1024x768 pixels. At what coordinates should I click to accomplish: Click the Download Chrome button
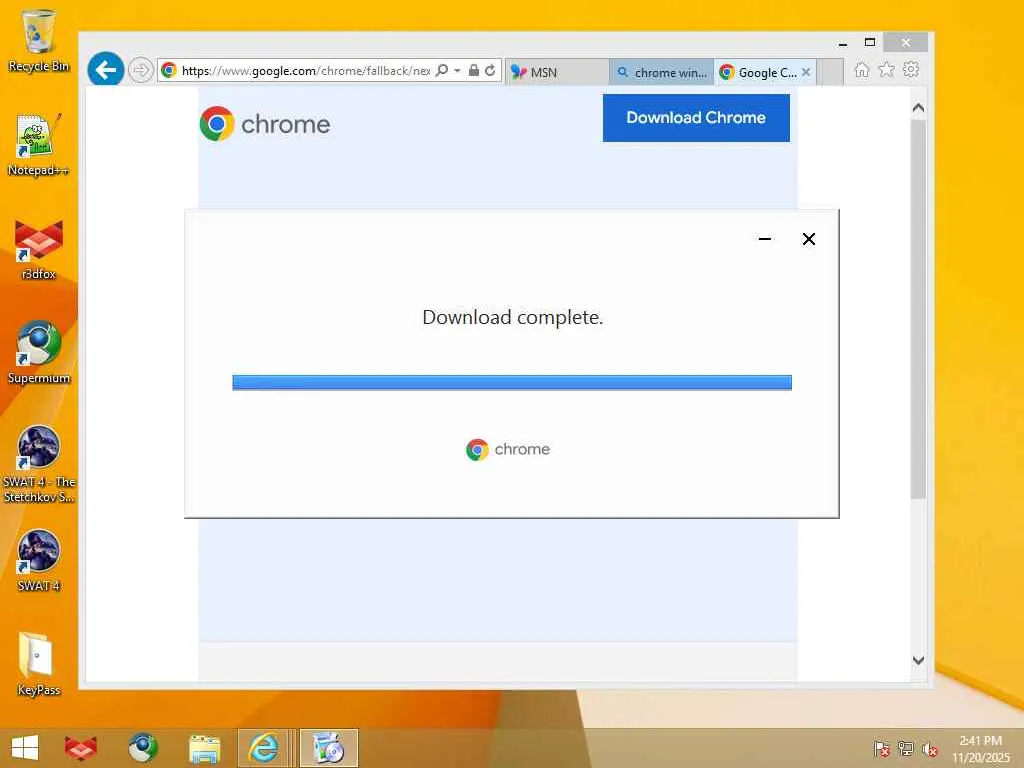tap(696, 118)
